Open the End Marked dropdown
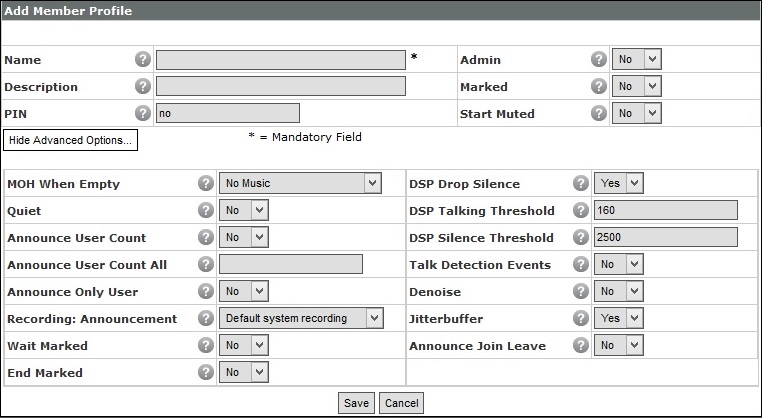762x418 pixels. tap(243, 372)
